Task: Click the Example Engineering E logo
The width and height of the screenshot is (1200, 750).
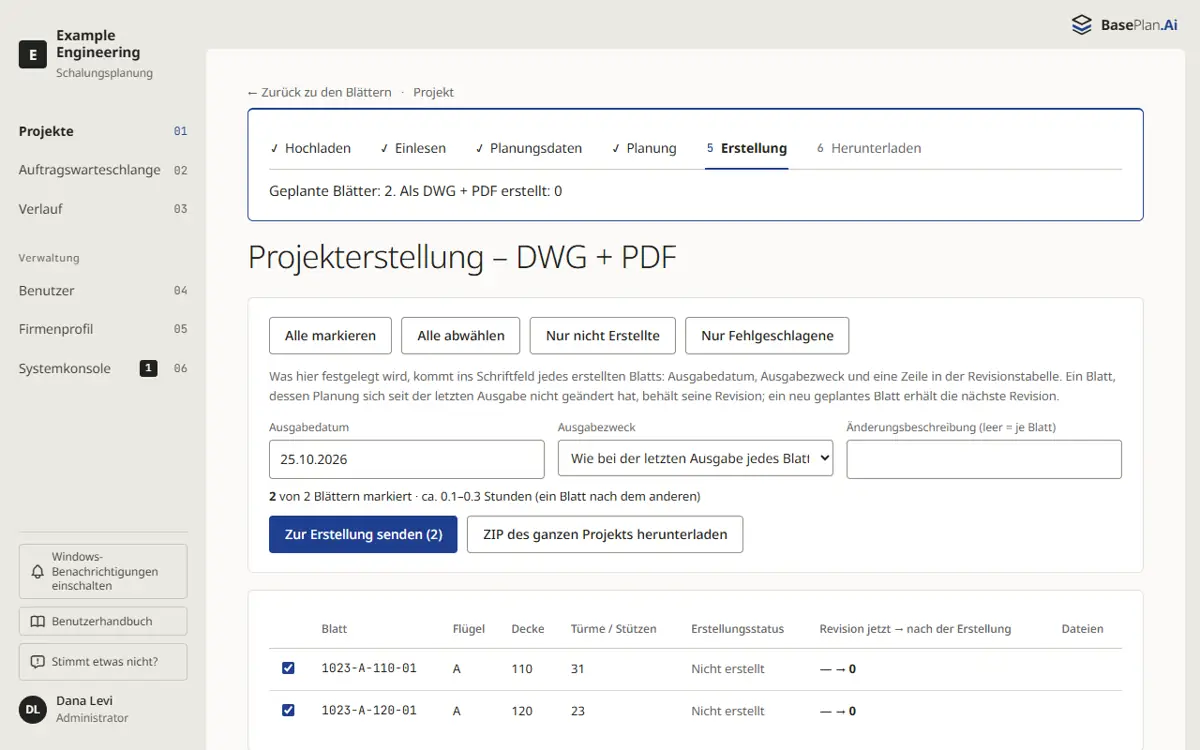Action: pyautogui.click(x=33, y=55)
